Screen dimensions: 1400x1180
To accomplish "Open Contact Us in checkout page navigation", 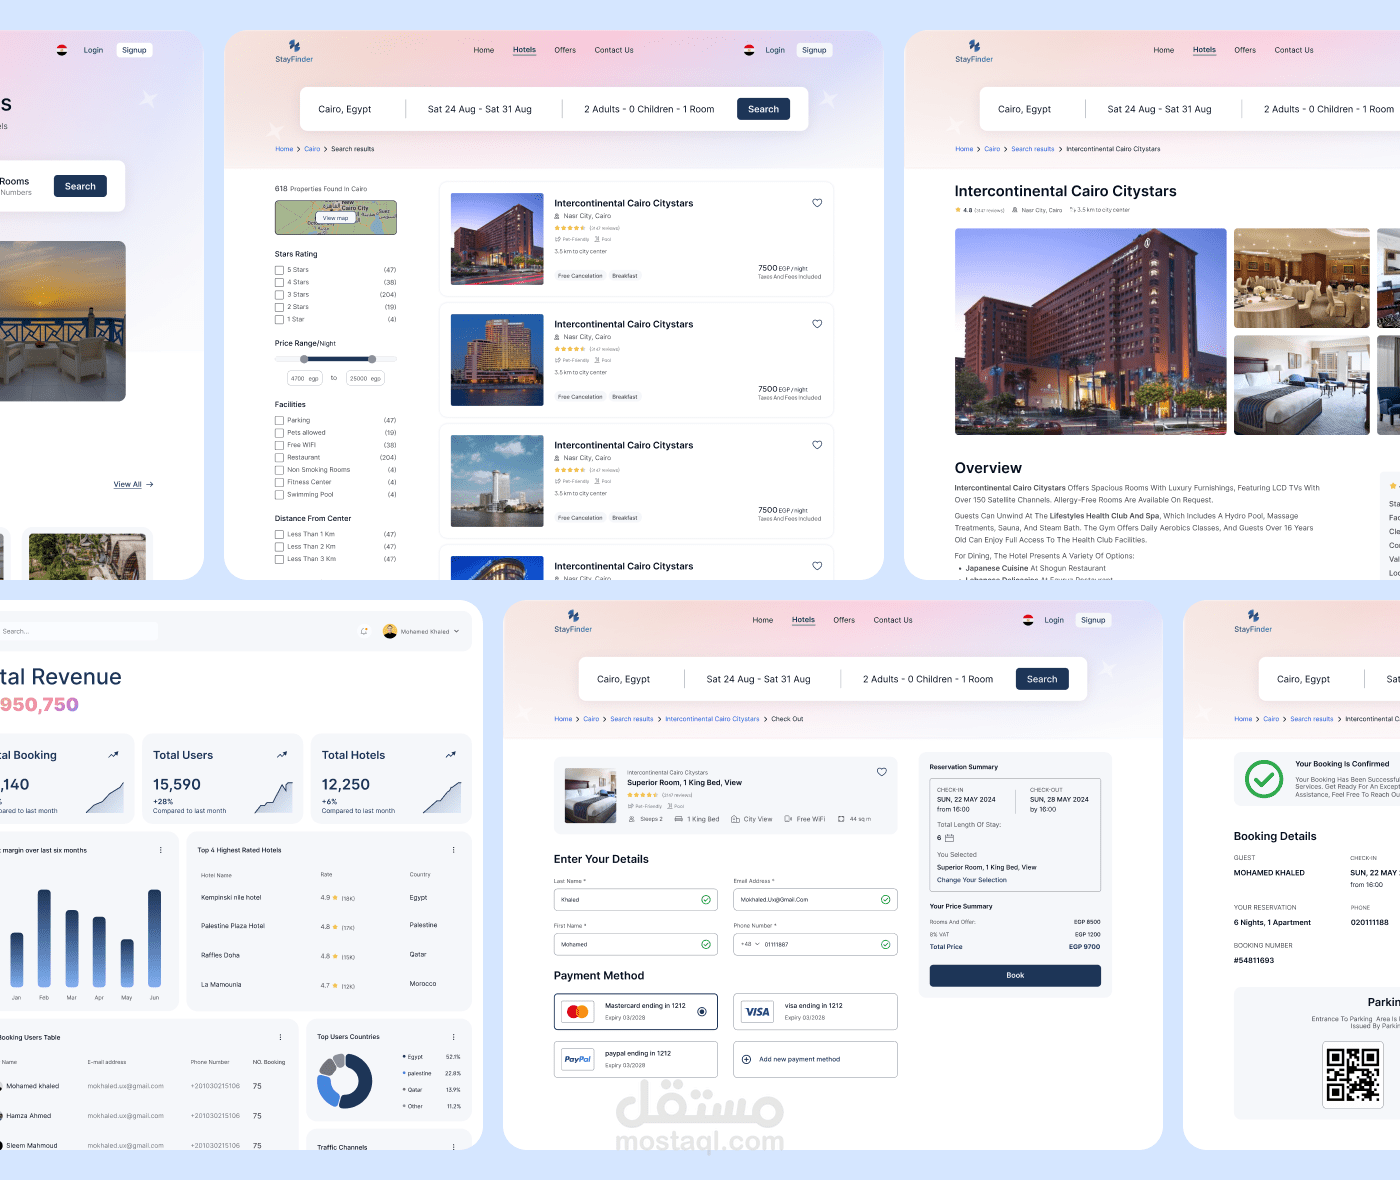I will pyautogui.click(x=893, y=620).
